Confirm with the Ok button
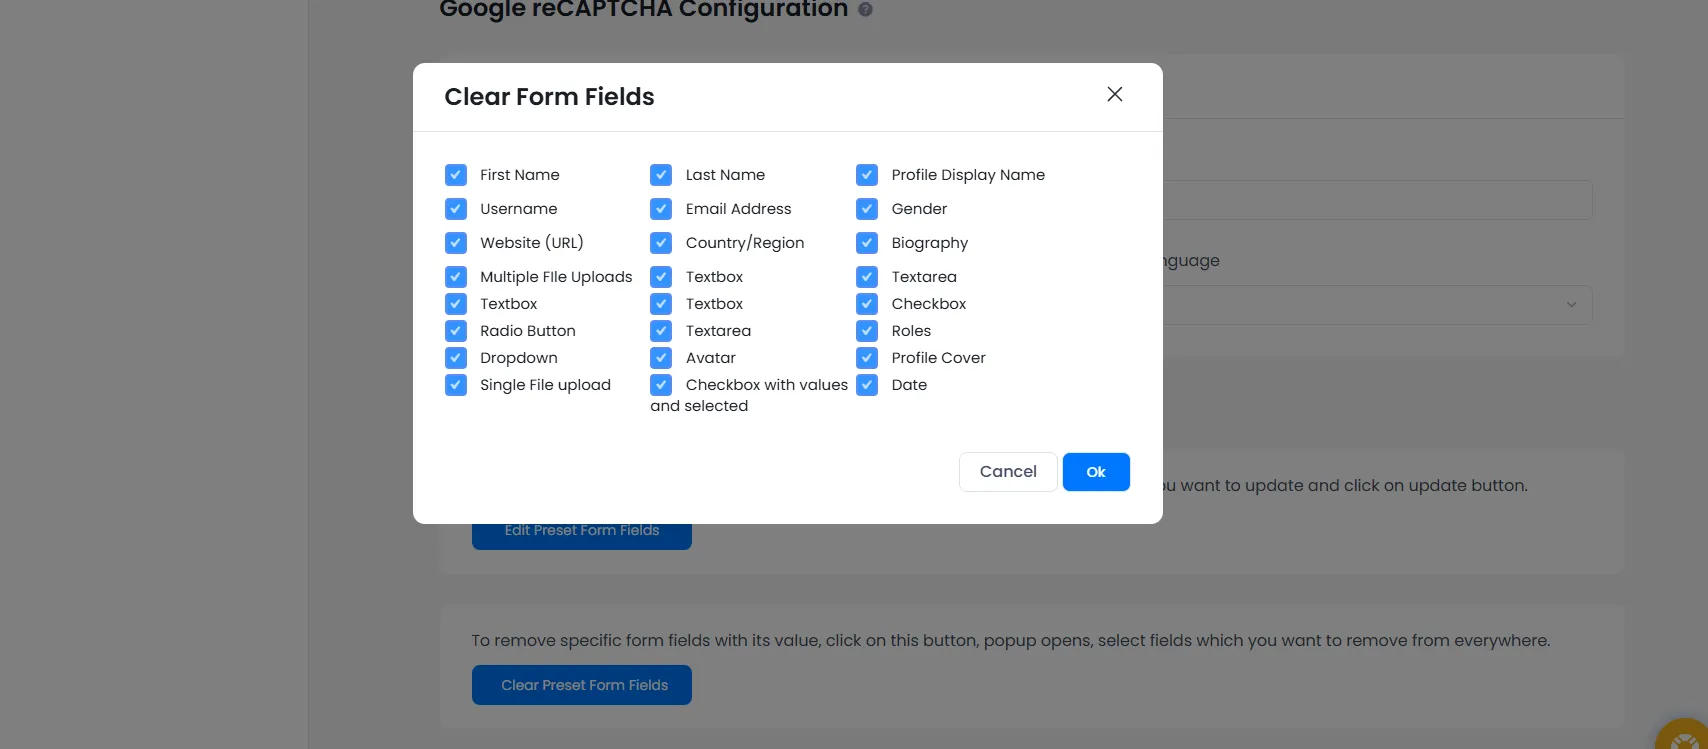Viewport: 1708px width, 749px height. pos(1096,472)
